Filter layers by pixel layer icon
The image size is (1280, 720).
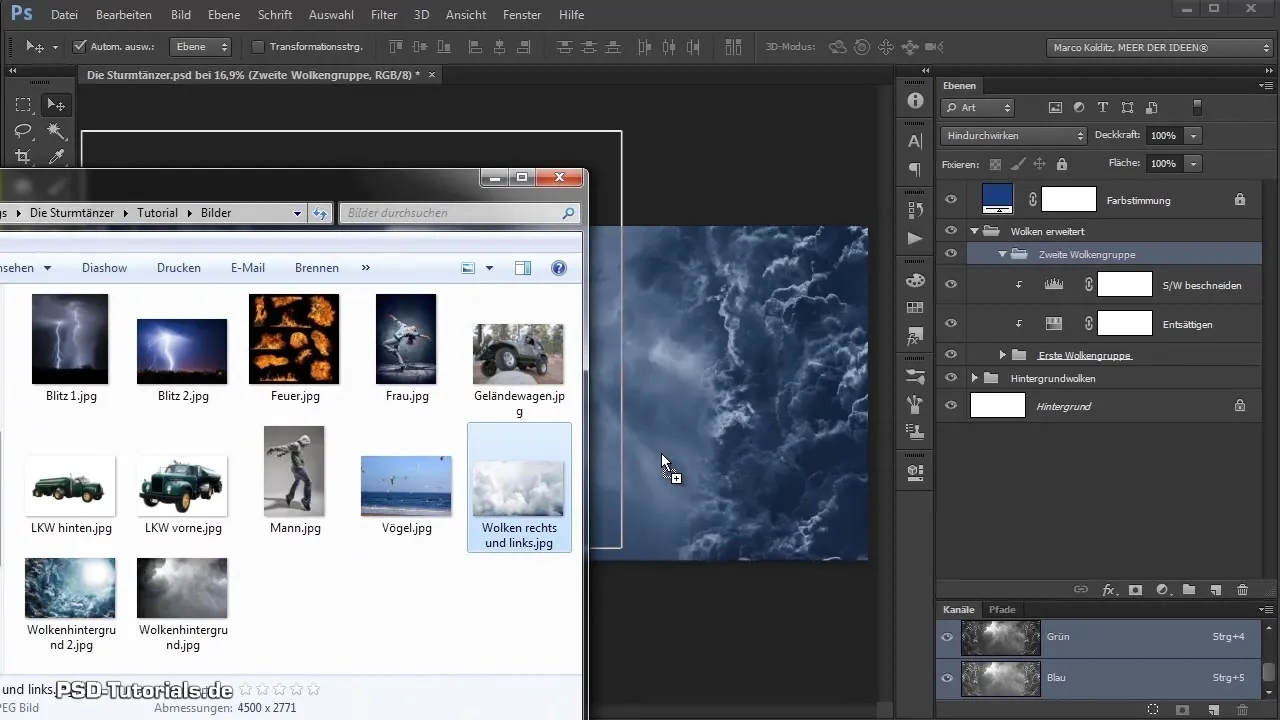1055,107
